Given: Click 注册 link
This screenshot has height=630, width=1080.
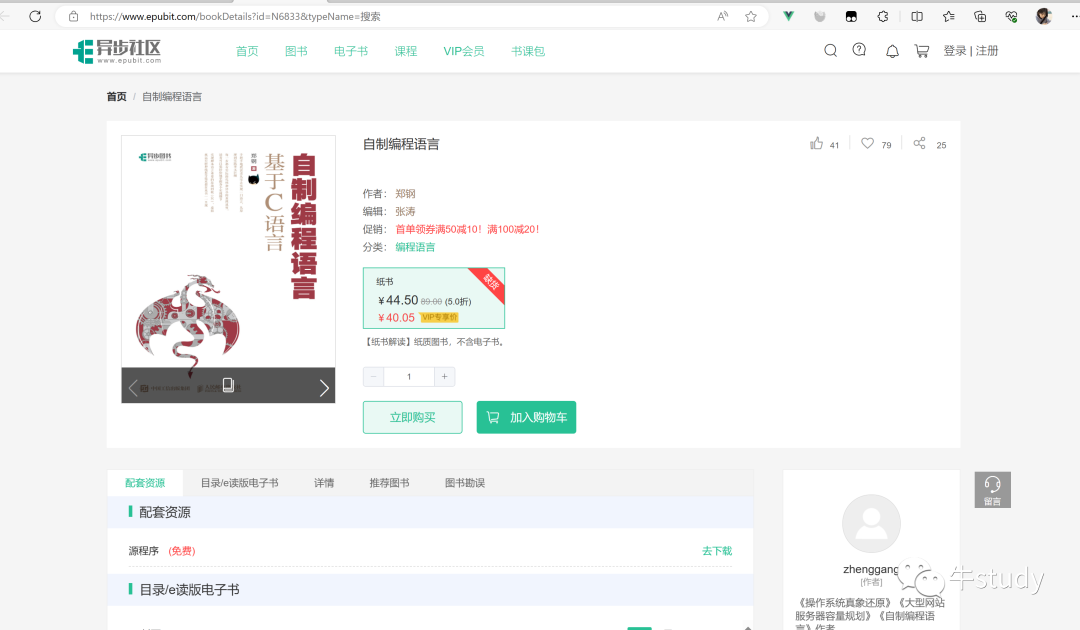Looking at the screenshot, I should [987, 51].
